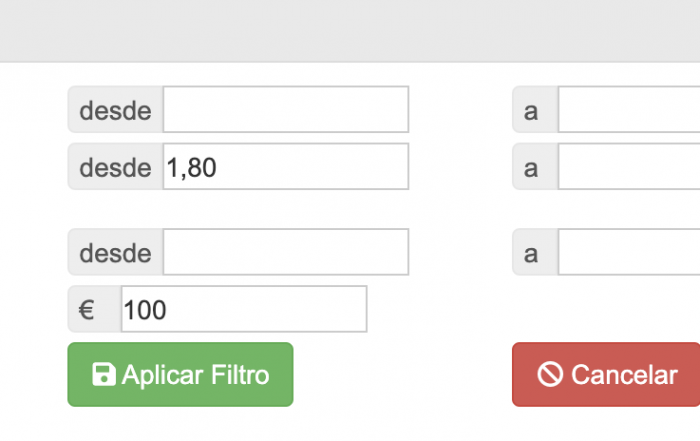Click the ban icon on Cancelar
The image size is (700, 441).
tap(550, 374)
